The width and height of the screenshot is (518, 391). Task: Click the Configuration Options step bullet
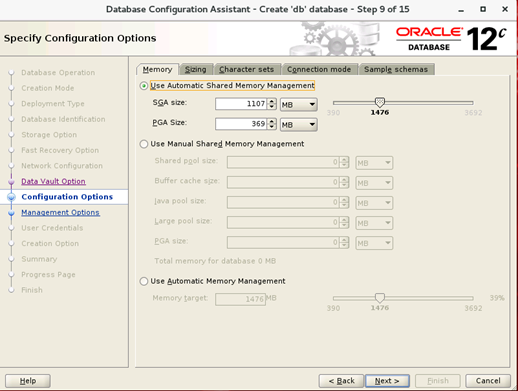tap(11, 197)
